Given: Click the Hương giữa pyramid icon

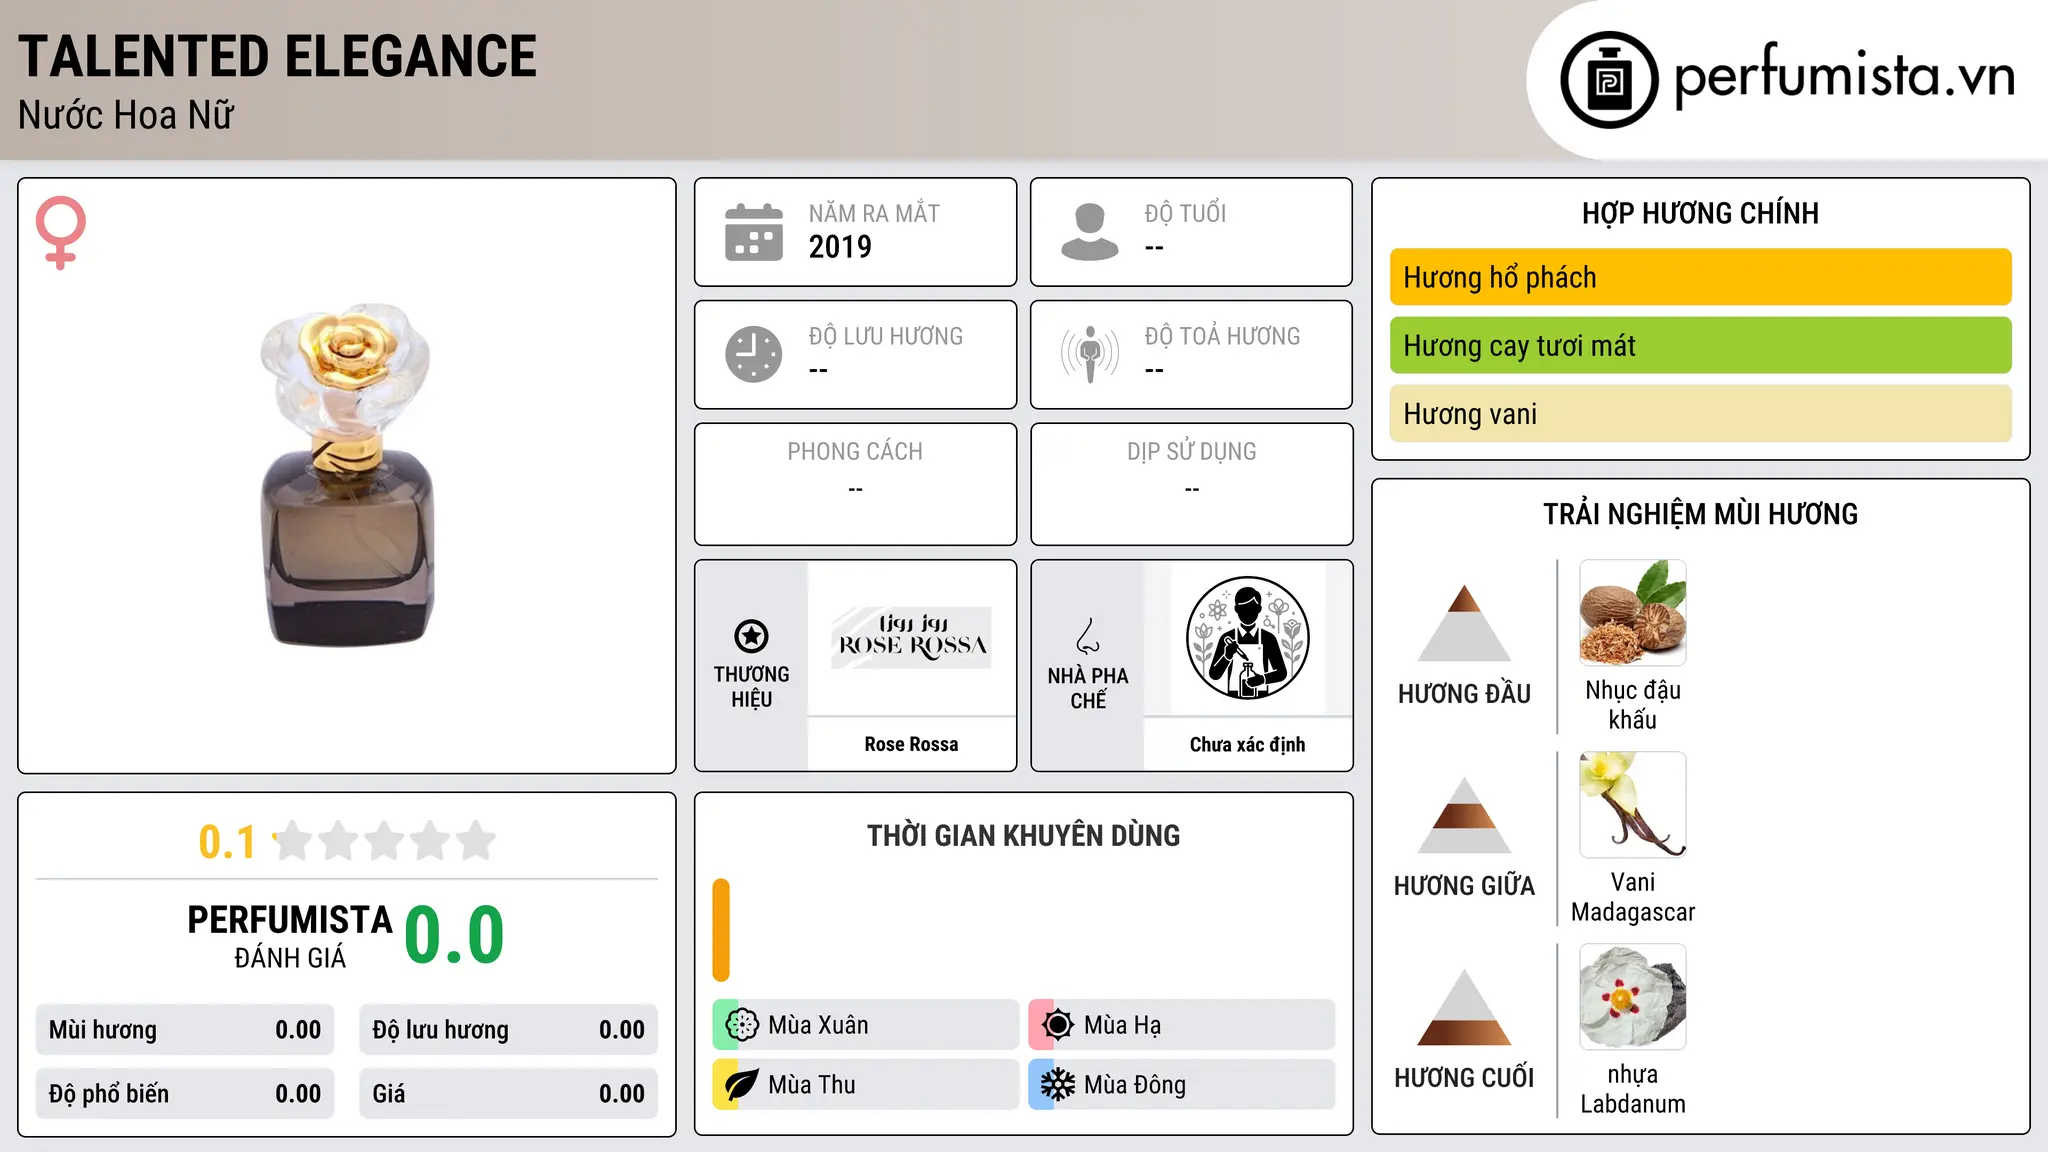Looking at the screenshot, I should [x=1464, y=815].
